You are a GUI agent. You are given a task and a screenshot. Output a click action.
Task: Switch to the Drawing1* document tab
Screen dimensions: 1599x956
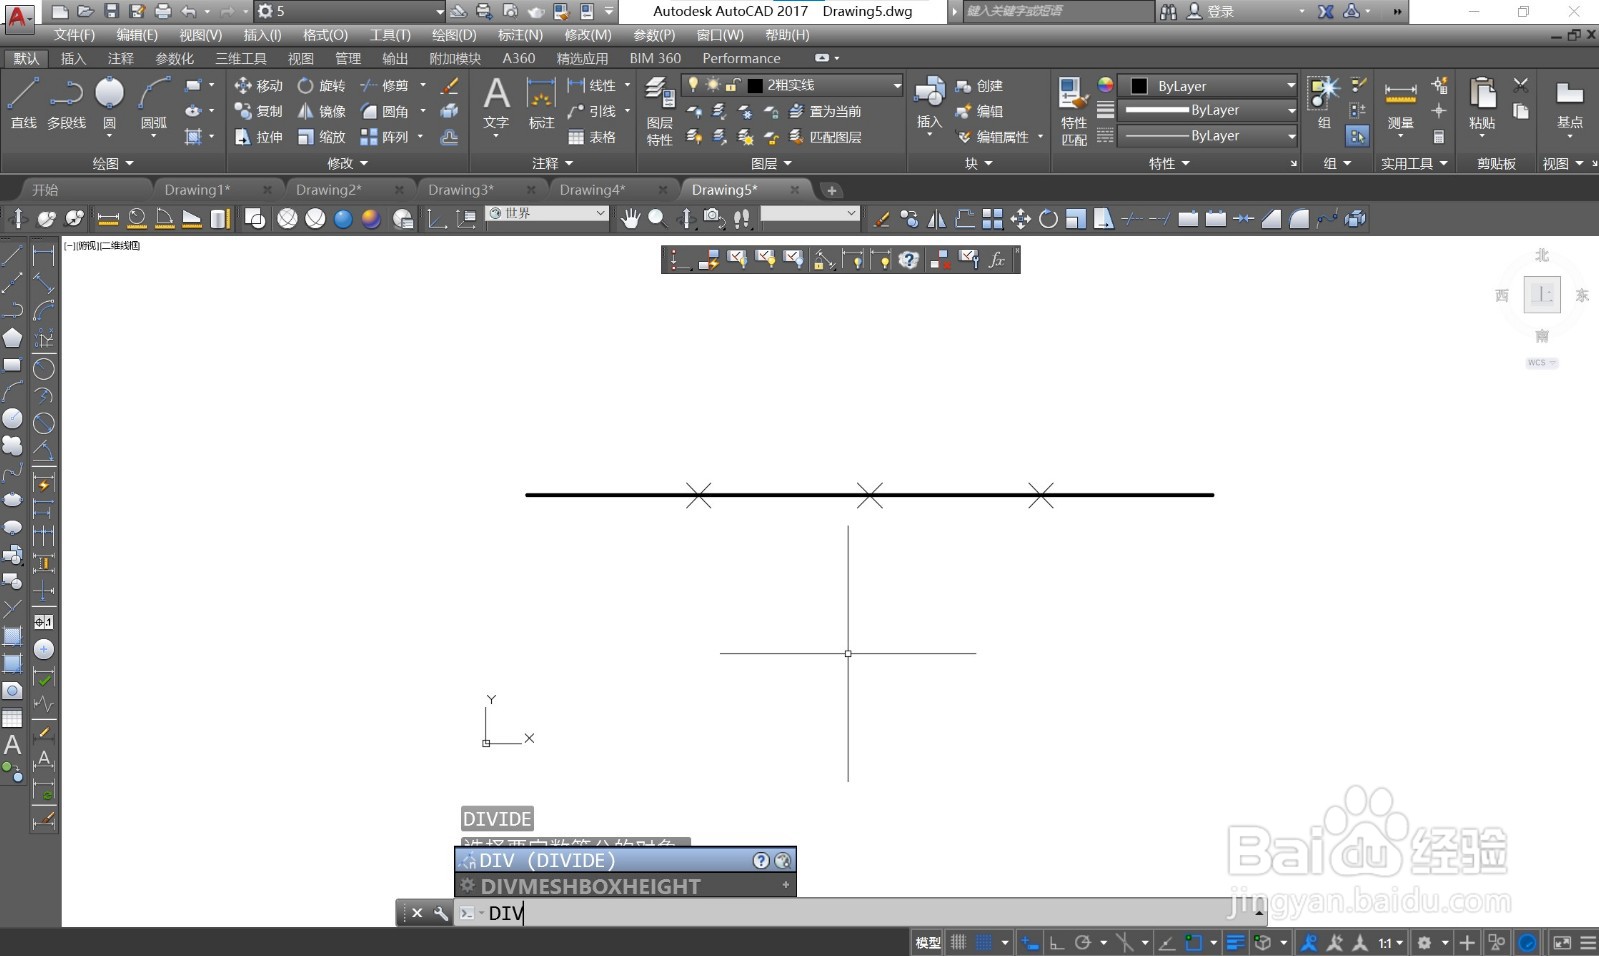(x=197, y=190)
